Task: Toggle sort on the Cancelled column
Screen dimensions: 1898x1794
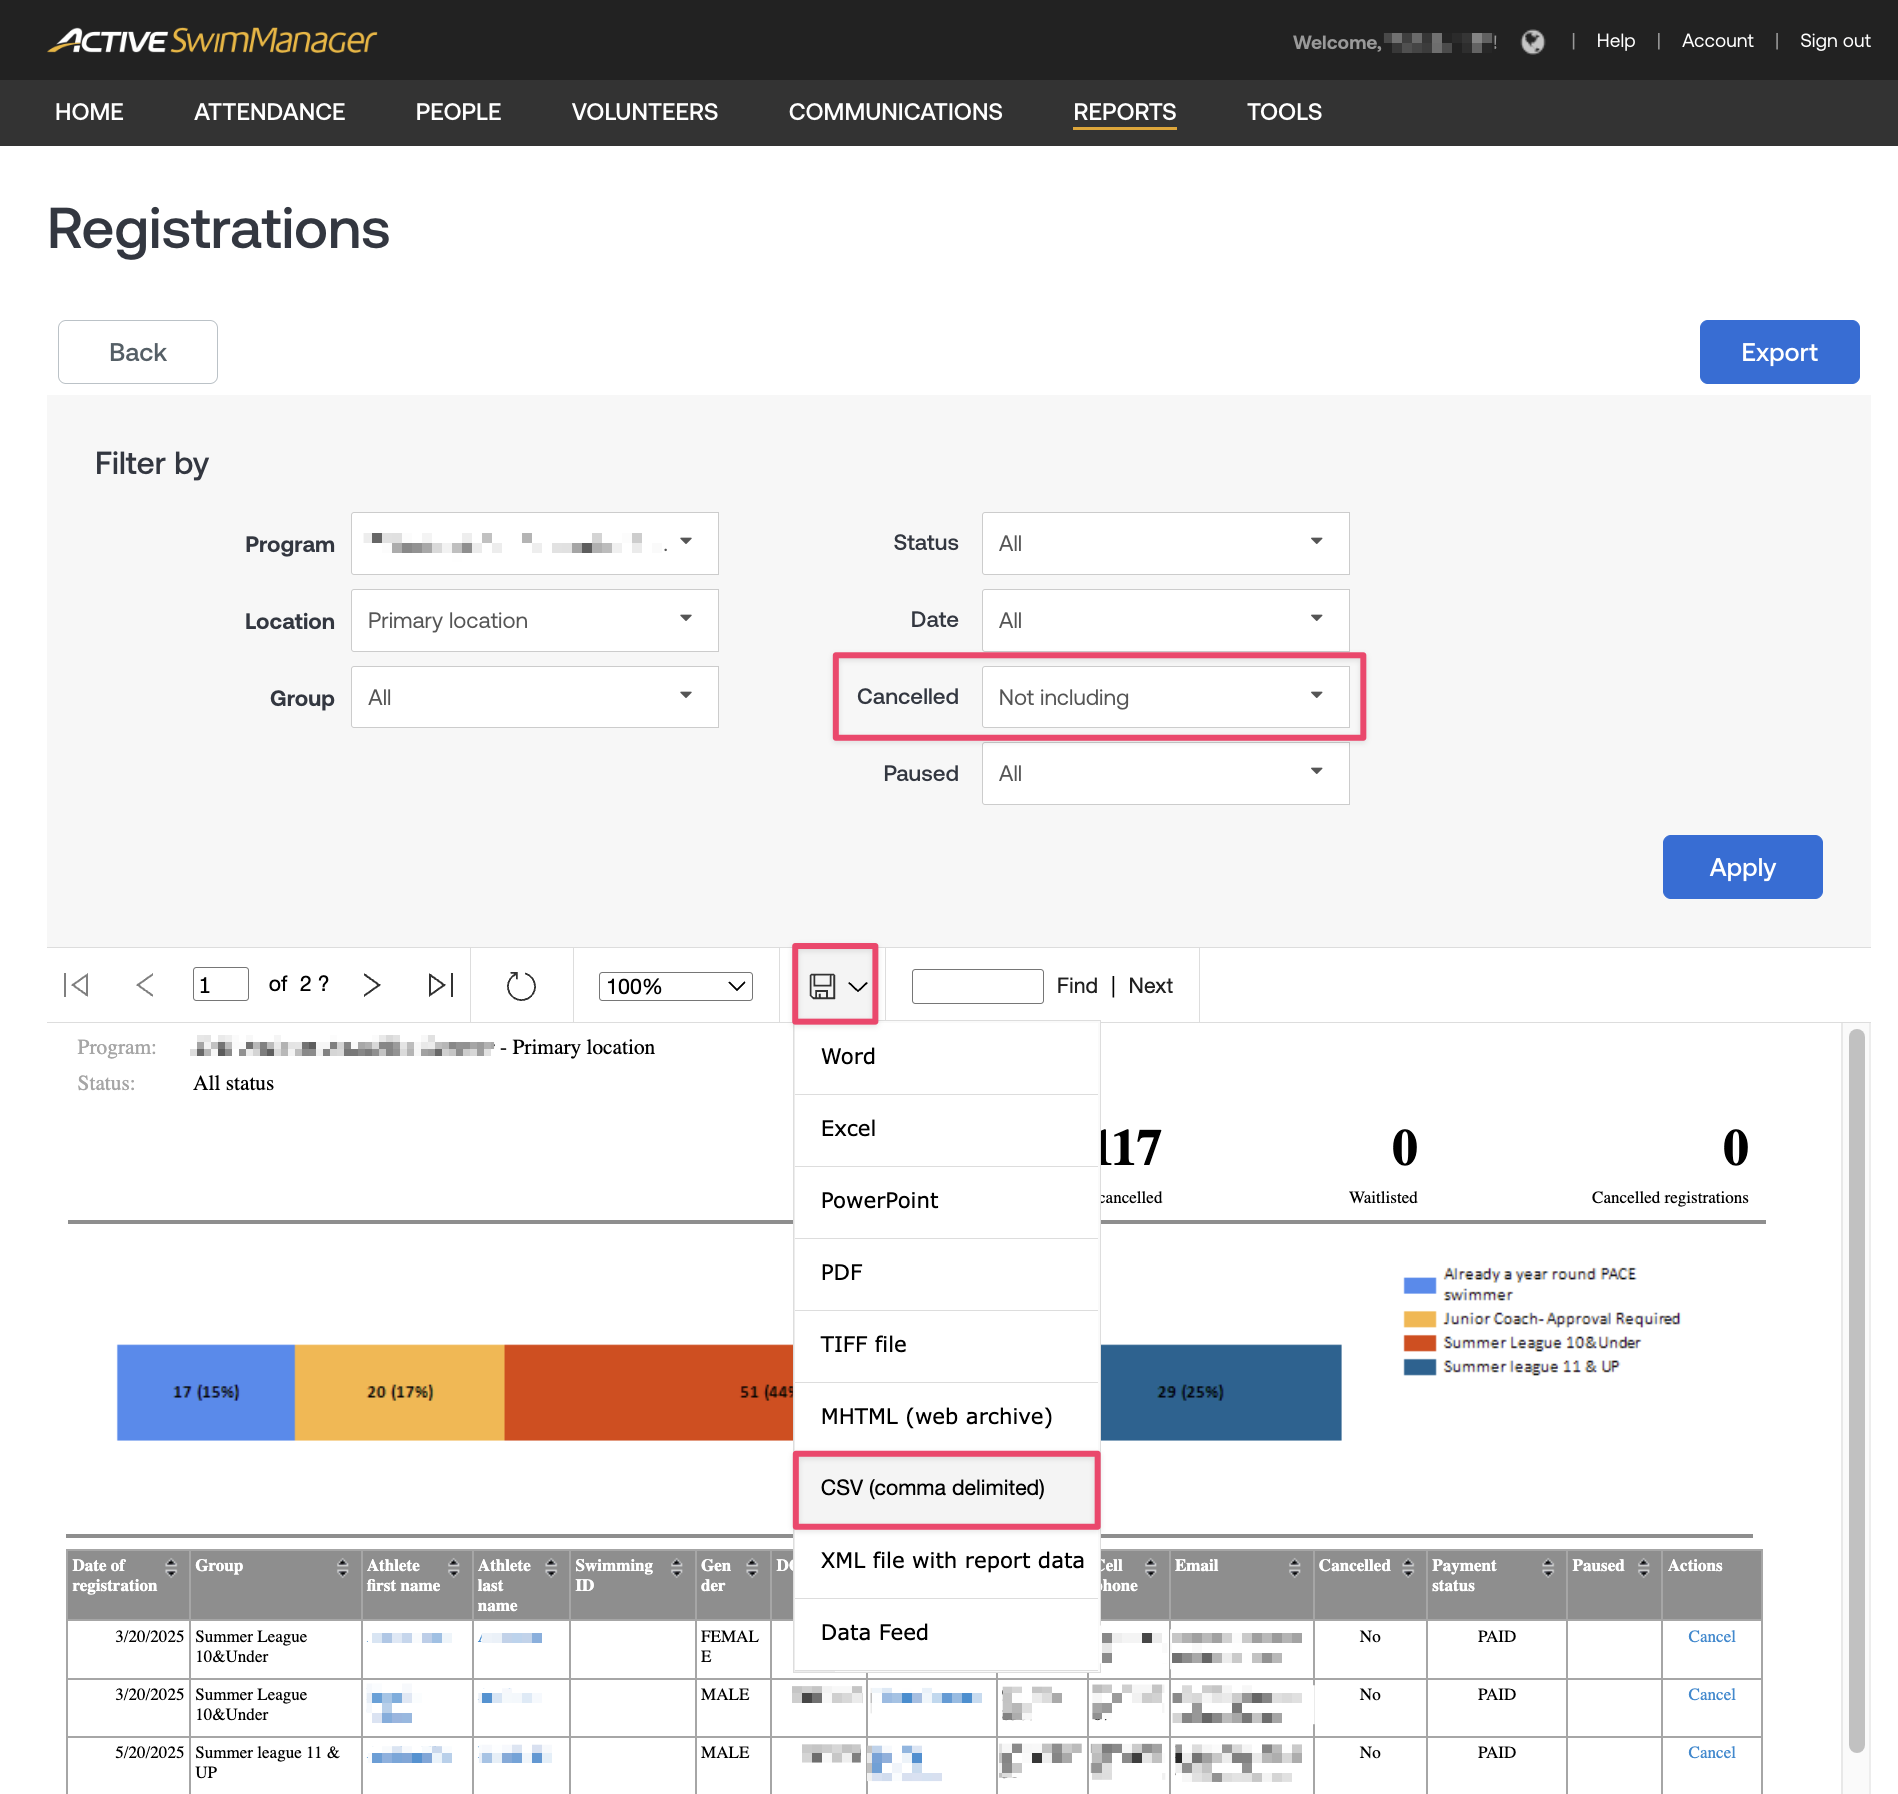Action: [1408, 1565]
